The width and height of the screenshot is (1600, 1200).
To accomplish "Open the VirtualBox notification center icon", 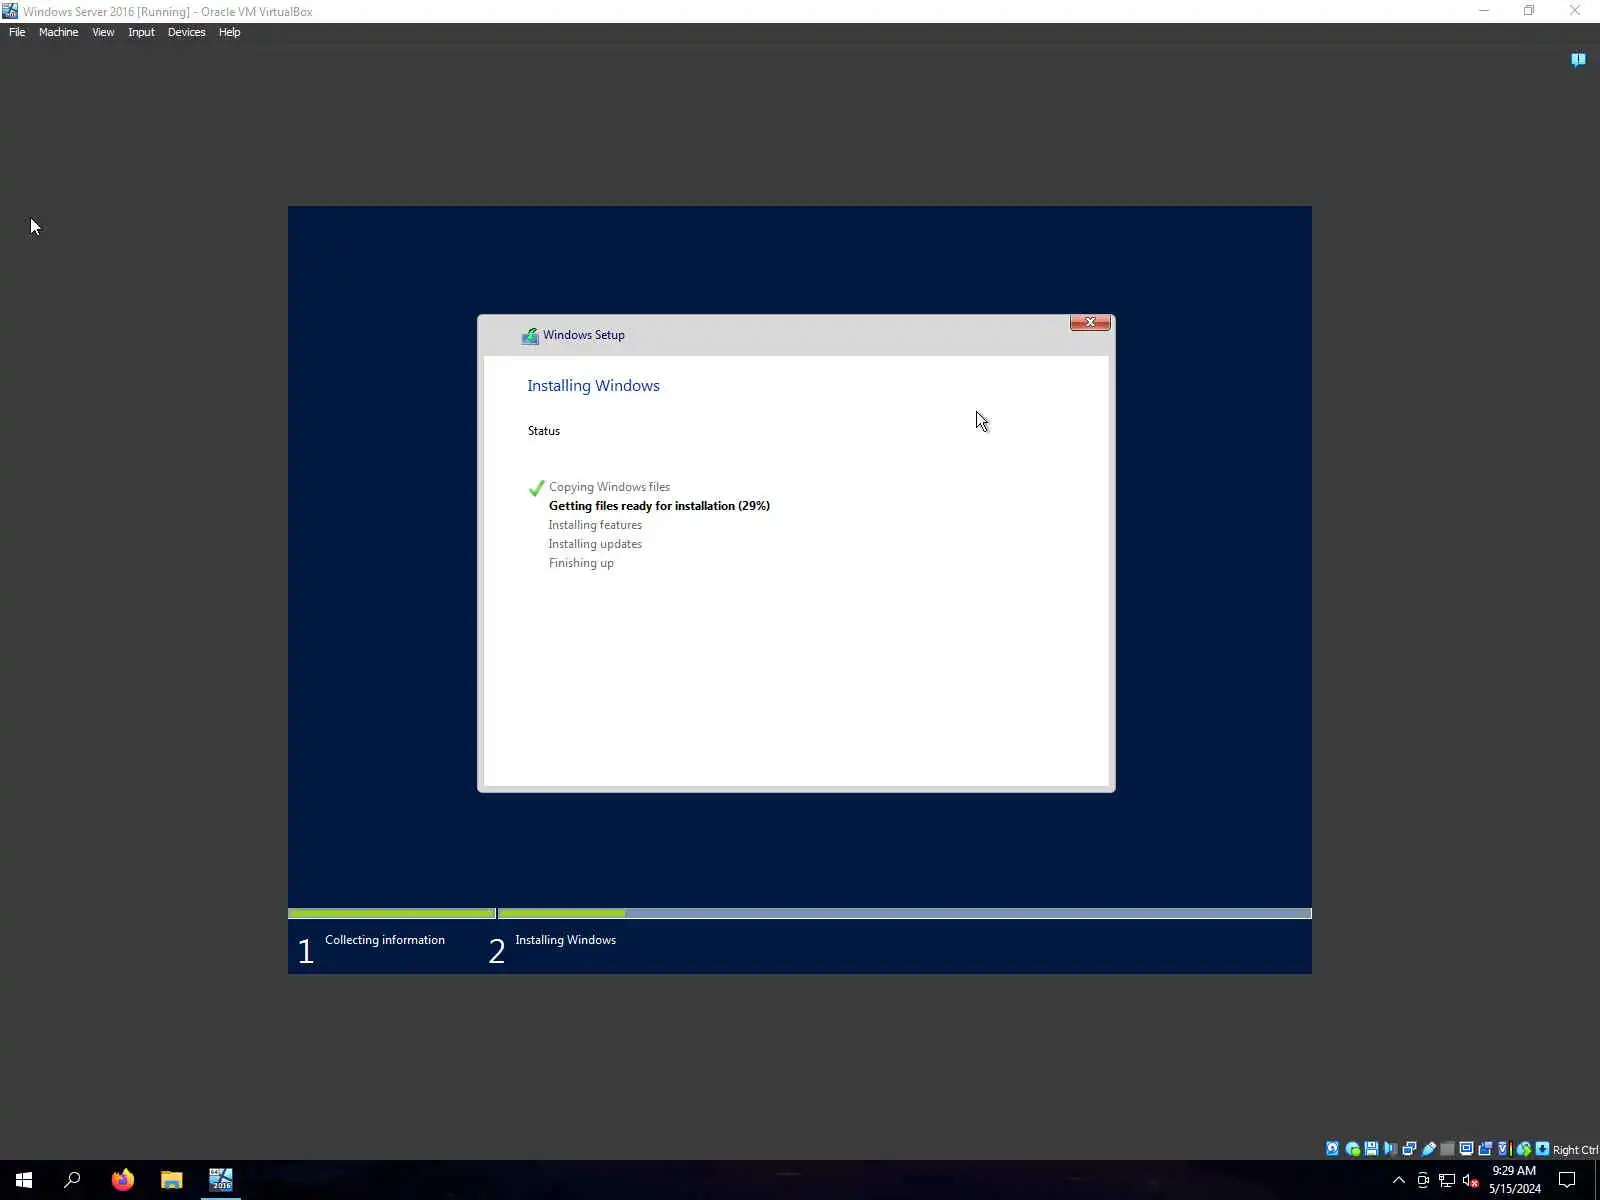I will coord(1578,60).
